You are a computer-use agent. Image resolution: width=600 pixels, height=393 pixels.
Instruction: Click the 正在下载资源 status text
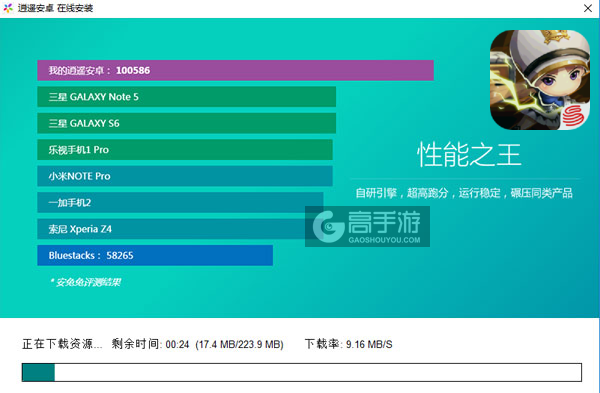coord(62,344)
